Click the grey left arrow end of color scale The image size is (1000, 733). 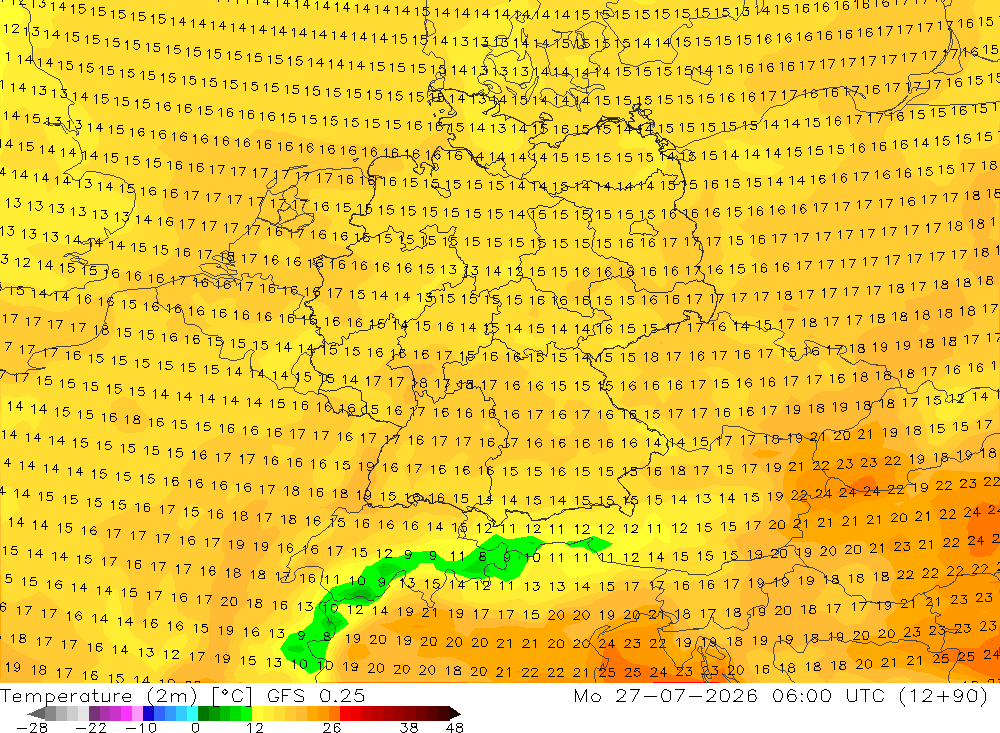click(36, 713)
